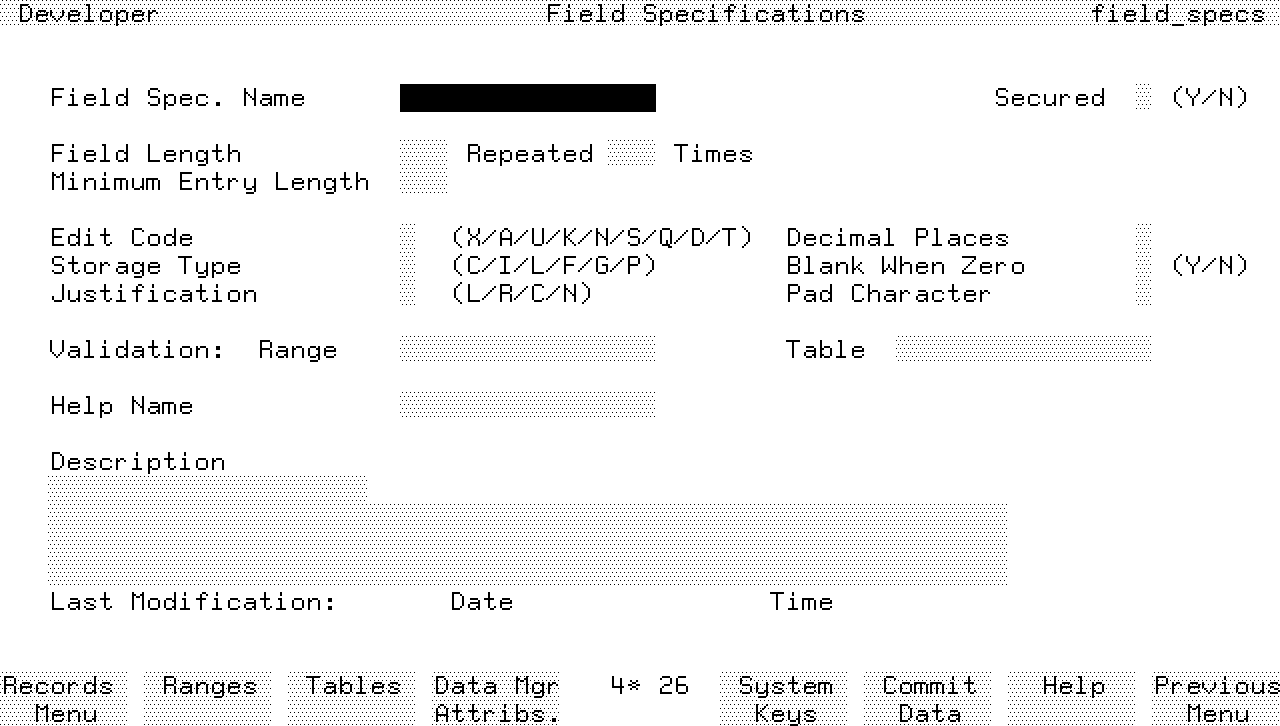The image size is (1280, 726).
Task: Go to Previous Menu function key
Action: pyautogui.click(x=1216, y=699)
